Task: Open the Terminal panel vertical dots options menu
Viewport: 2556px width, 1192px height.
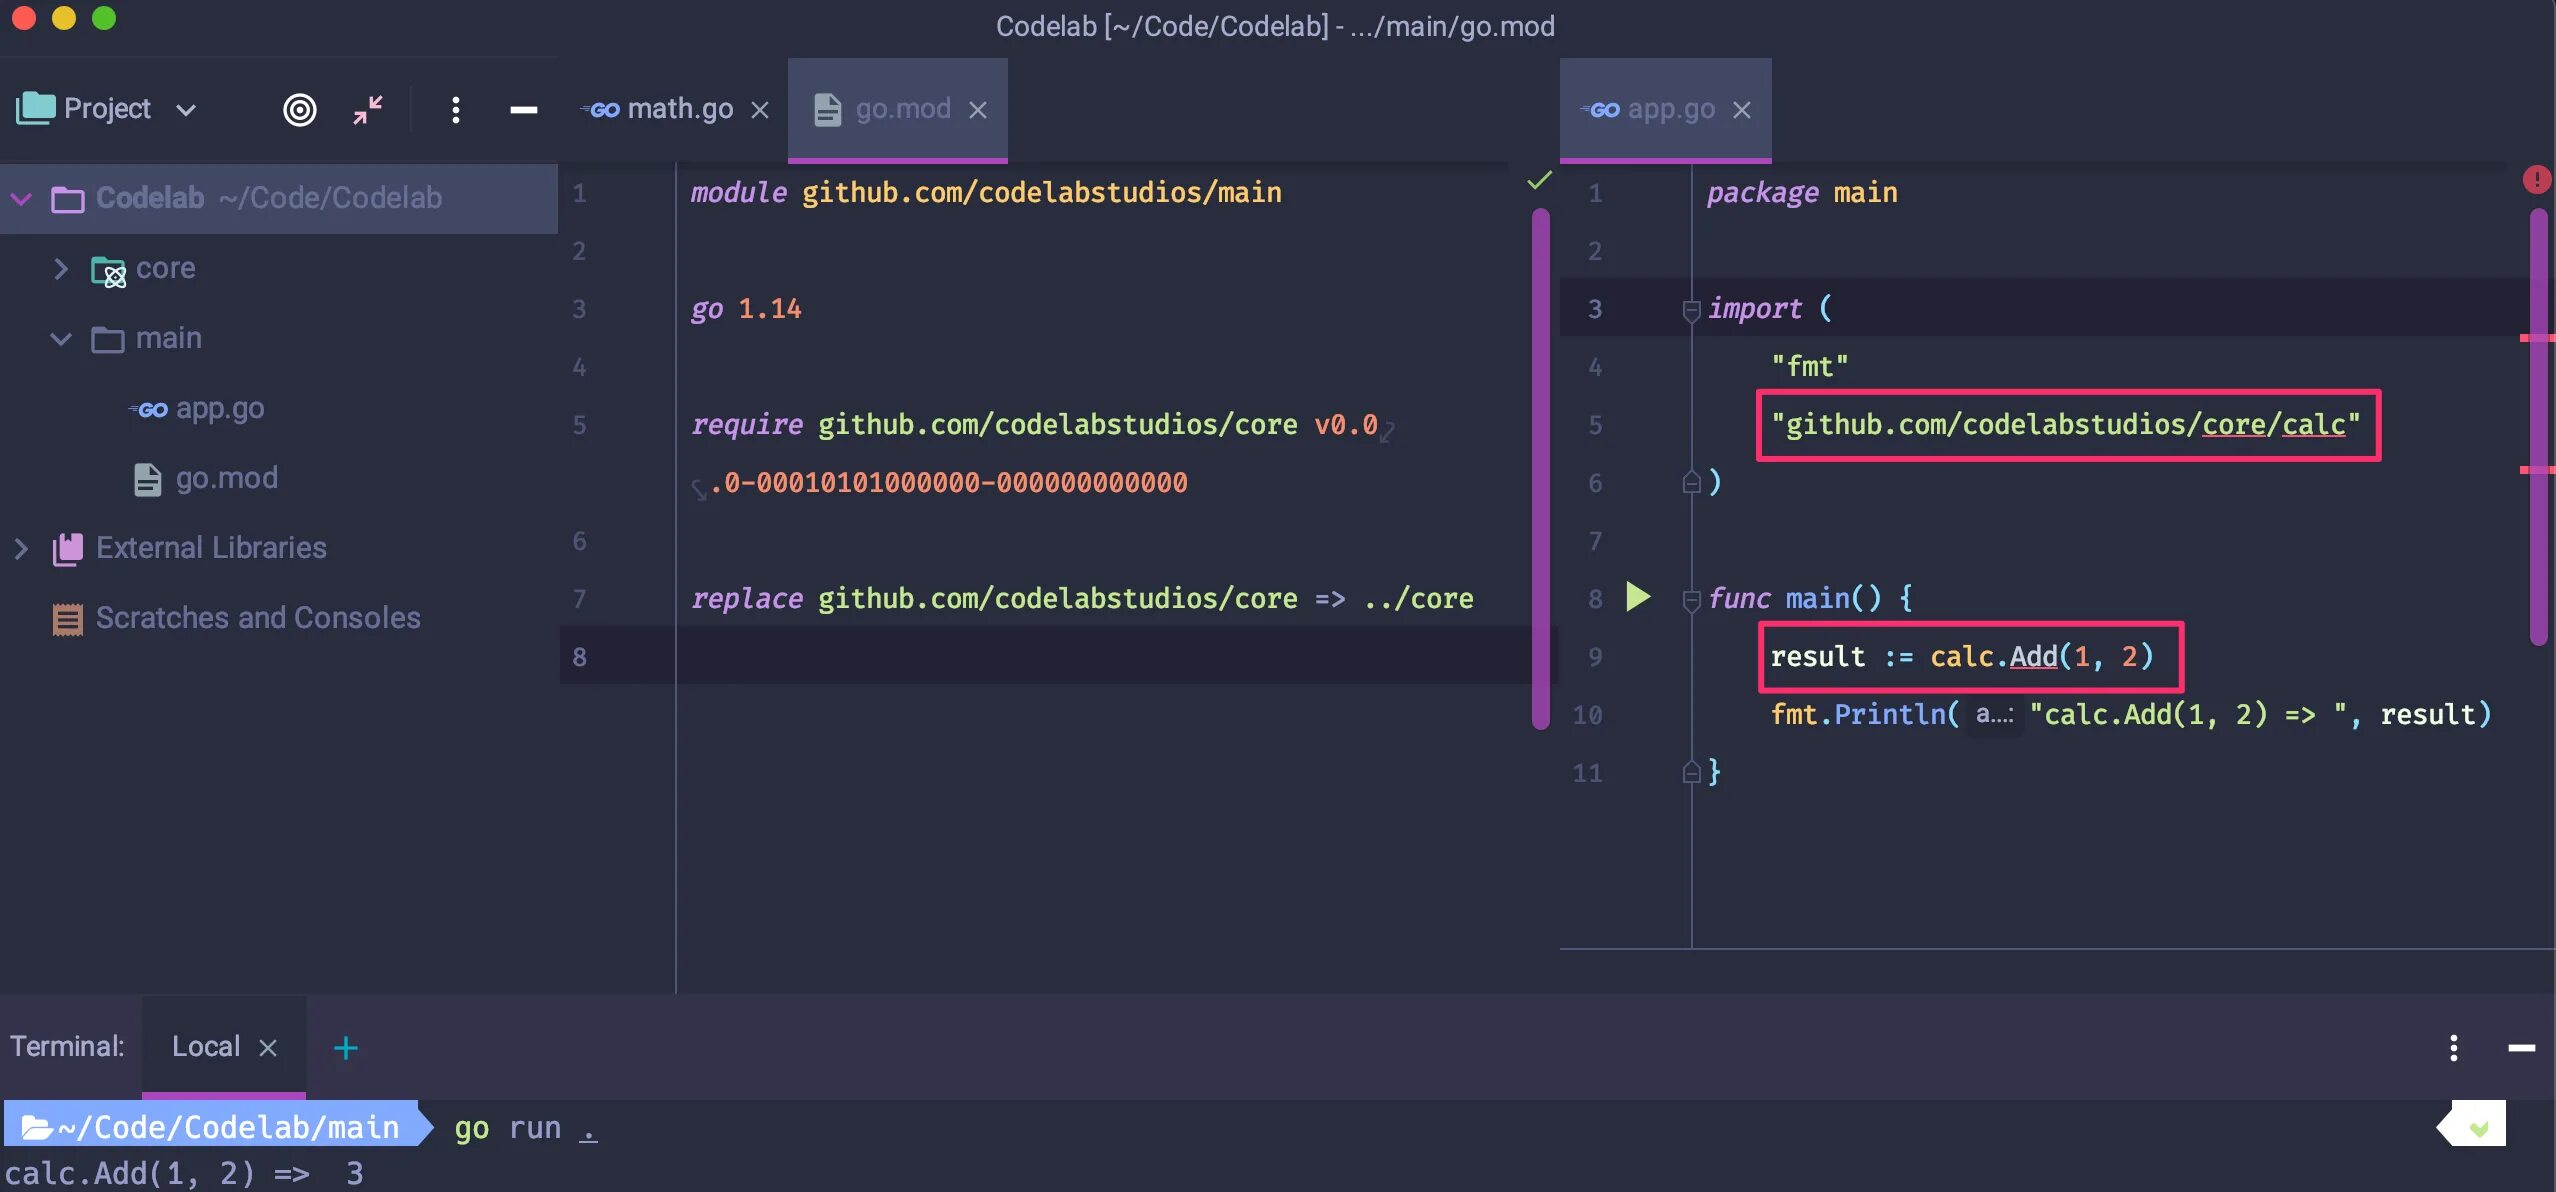Action: [x=2453, y=1047]
